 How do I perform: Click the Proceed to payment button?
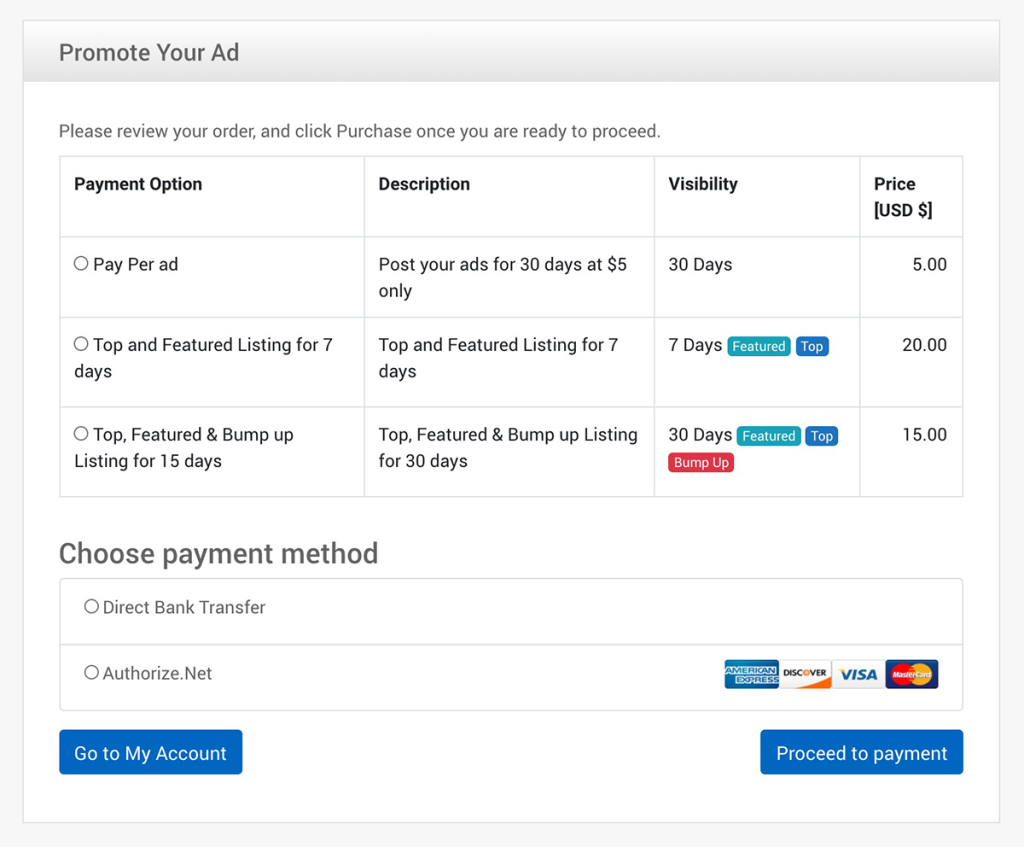(x=861, y=752)
